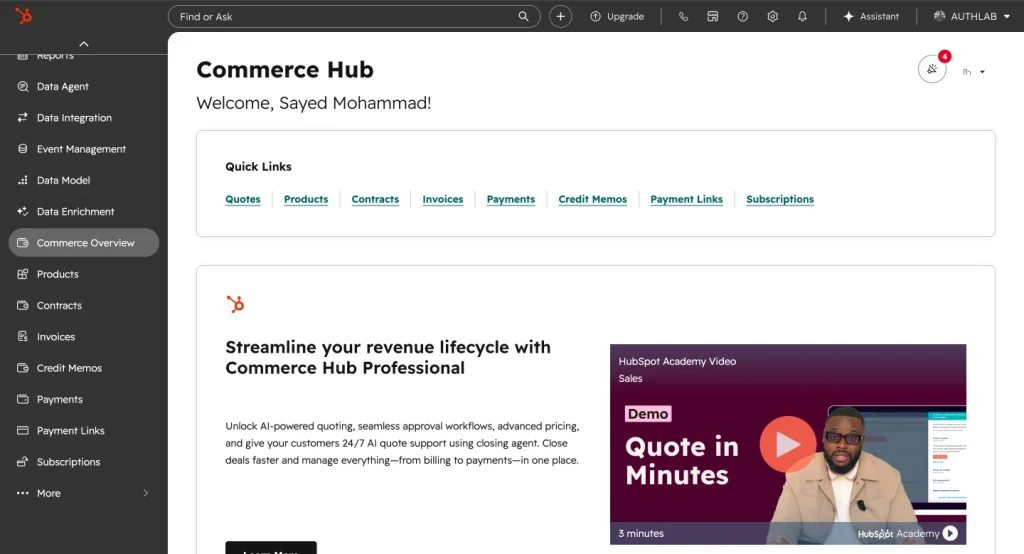Open the calling phone icon

click(x=683, y=16)
